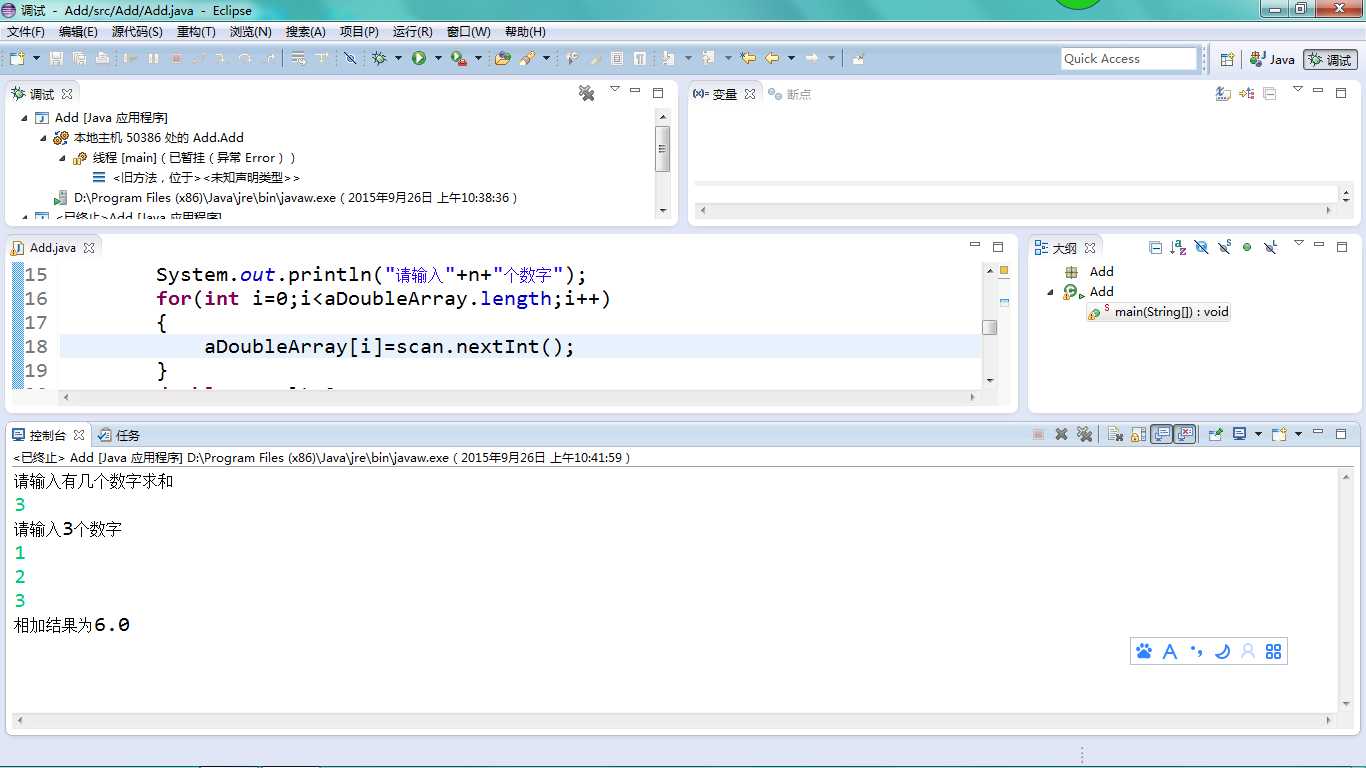Image resolution: width=1366 pixels, height=768 pixels.
Task: Open the Debug launch dropdown arrow
Action: [398, 58]
